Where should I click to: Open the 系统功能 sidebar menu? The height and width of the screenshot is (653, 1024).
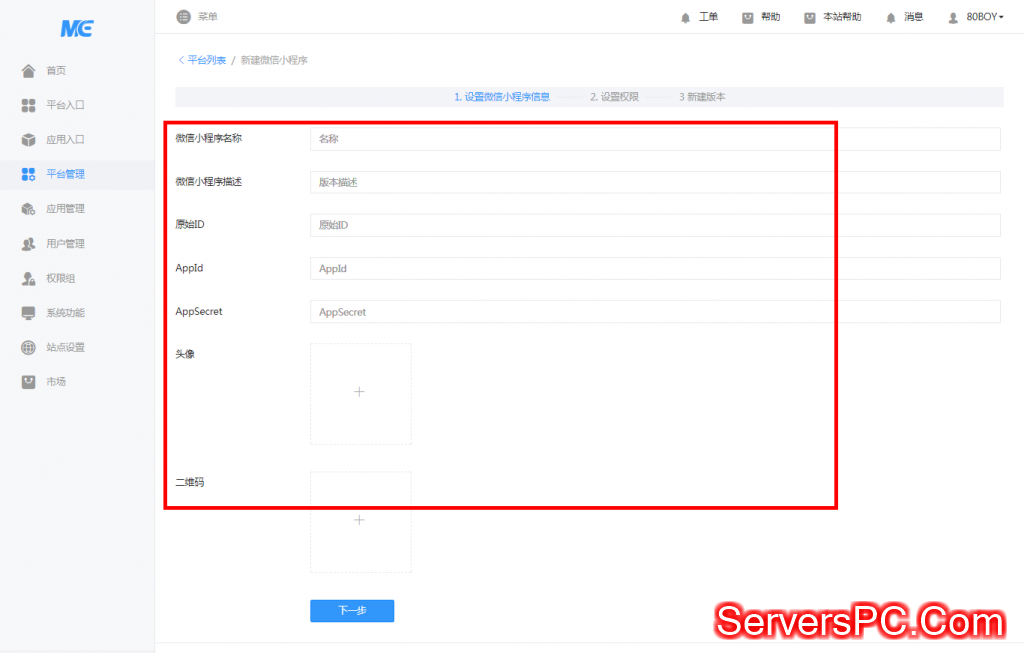[x=64, y=313]
